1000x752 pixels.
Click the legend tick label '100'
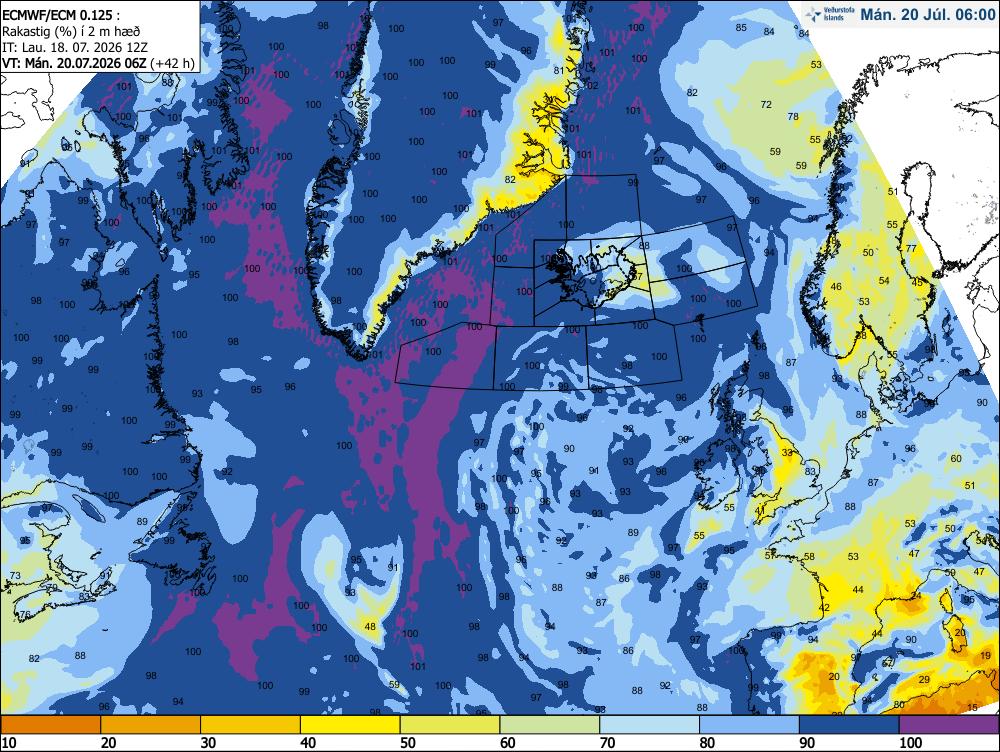pos(910,742)
